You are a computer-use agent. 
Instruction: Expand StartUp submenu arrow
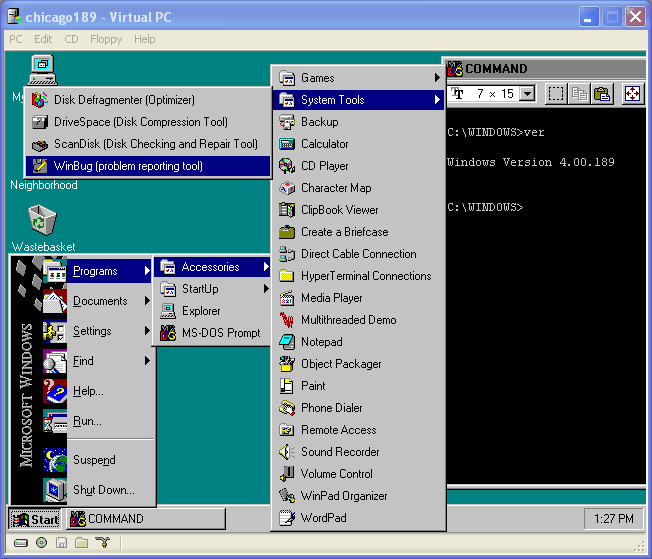pyautogui.click(x=266, y=289)
